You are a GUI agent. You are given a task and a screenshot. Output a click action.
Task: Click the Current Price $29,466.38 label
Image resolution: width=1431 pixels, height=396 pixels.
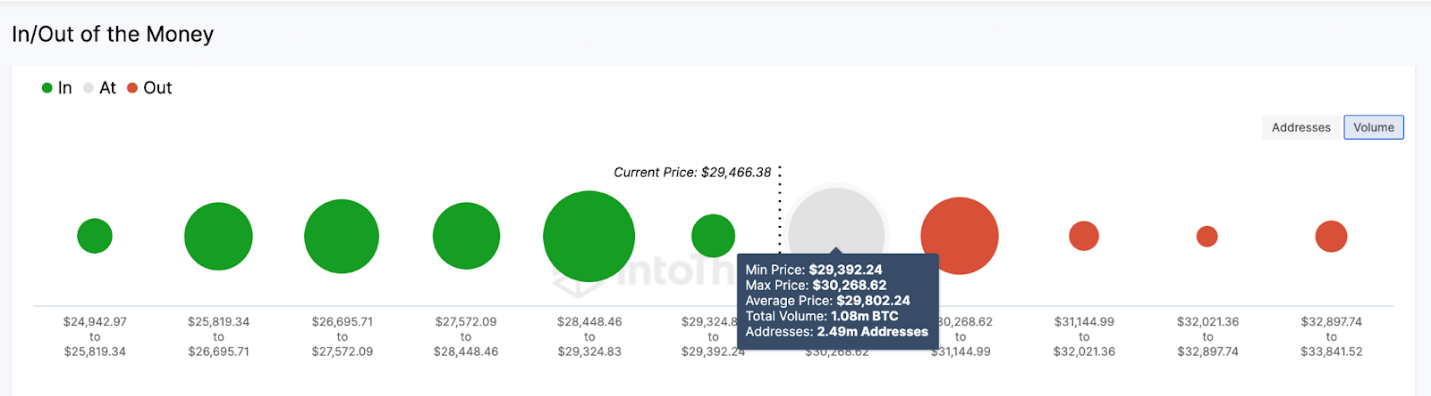click(692, 172)
